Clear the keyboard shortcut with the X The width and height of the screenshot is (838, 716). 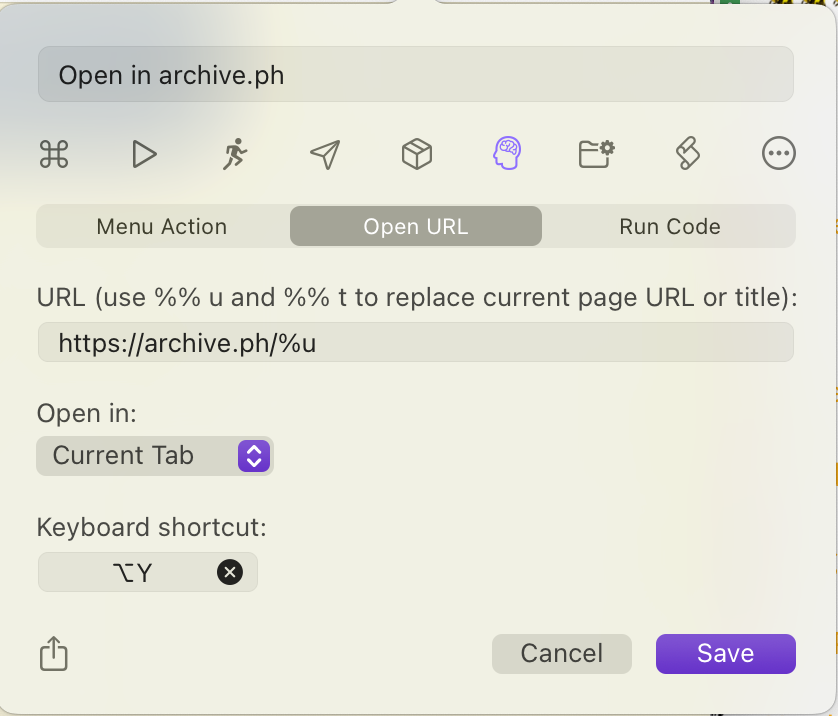230,572
